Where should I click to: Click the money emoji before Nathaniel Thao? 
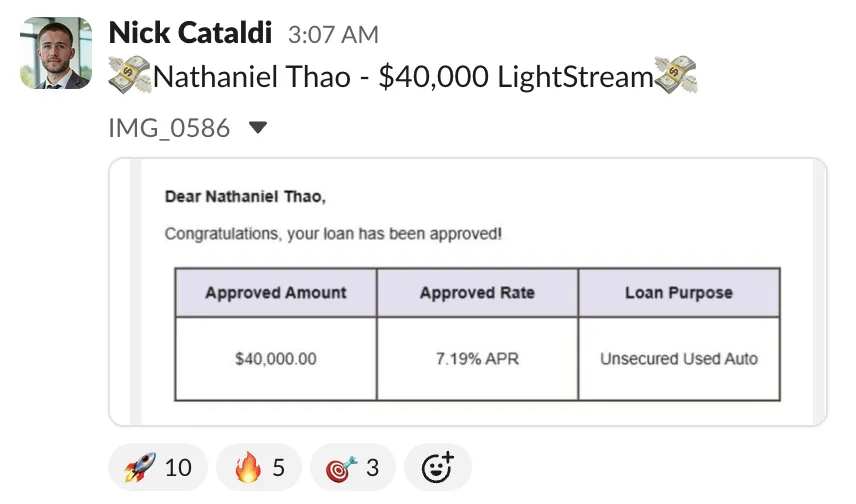(129, 75)
